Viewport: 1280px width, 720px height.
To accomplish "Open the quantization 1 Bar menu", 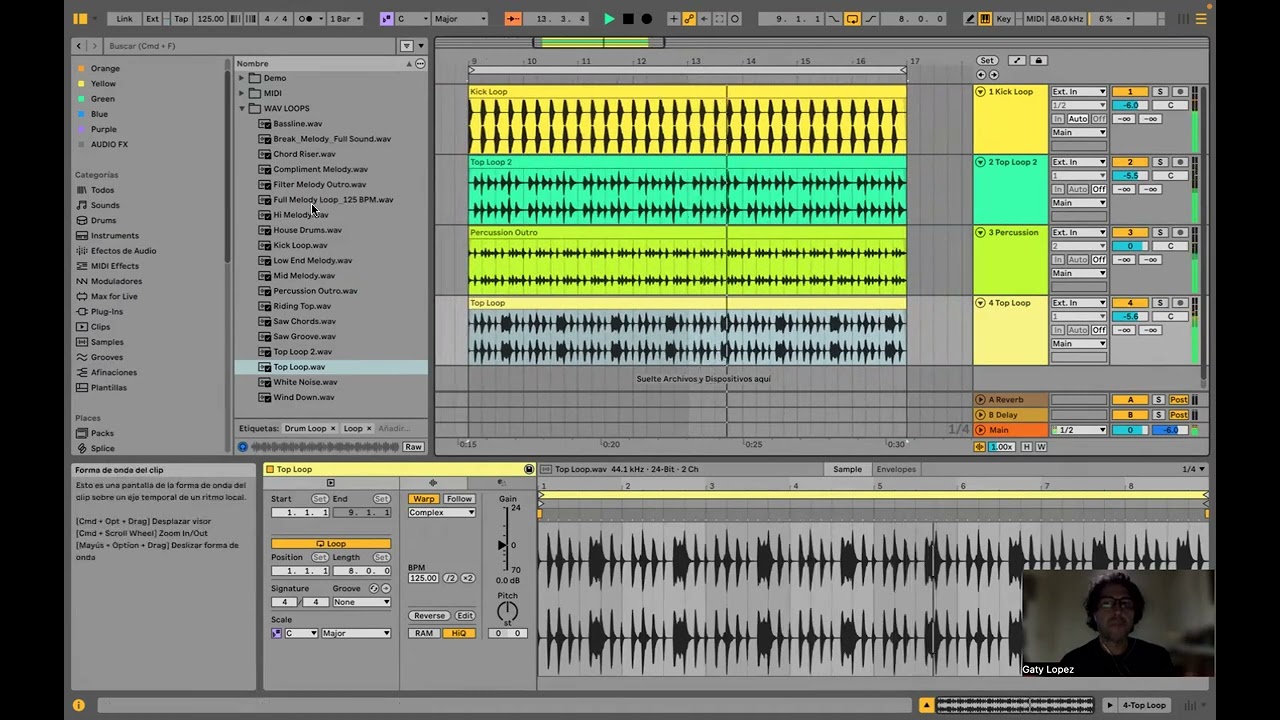I will 345,19.
